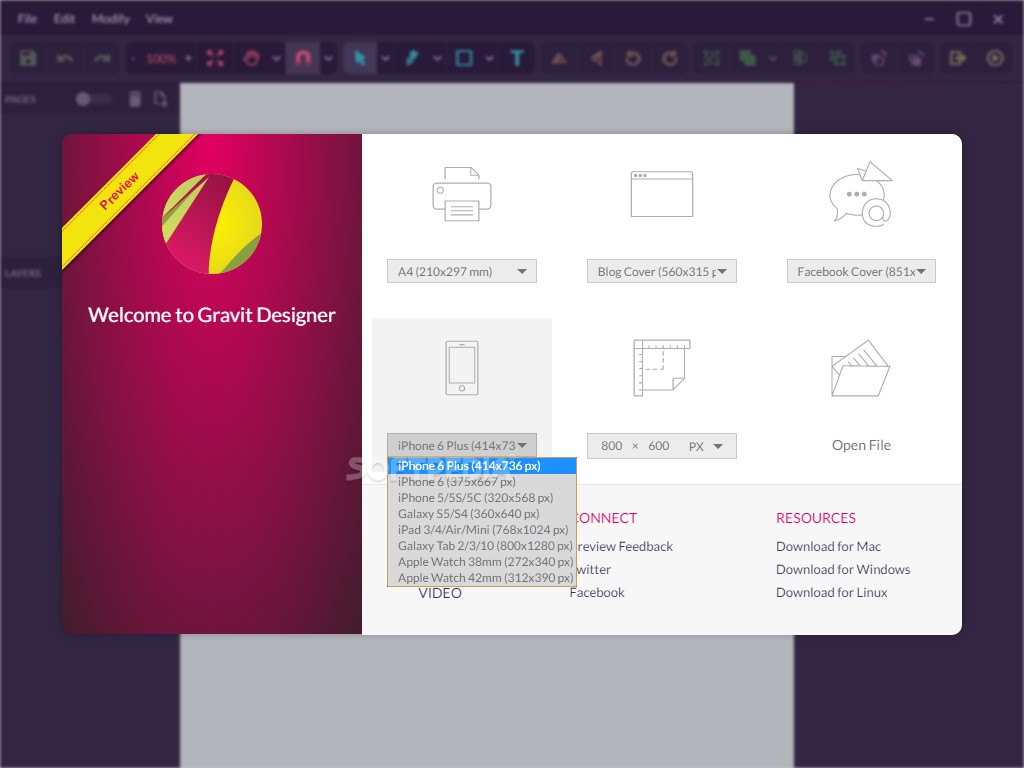This screenshot has height=768, width=1024.
Task: Click the export icon in toolbar
Action: [x=957, y=58]
